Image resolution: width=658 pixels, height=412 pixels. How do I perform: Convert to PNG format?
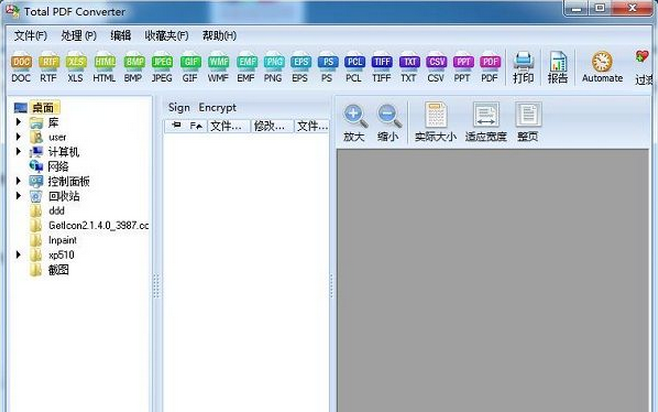tap(273, 69)
